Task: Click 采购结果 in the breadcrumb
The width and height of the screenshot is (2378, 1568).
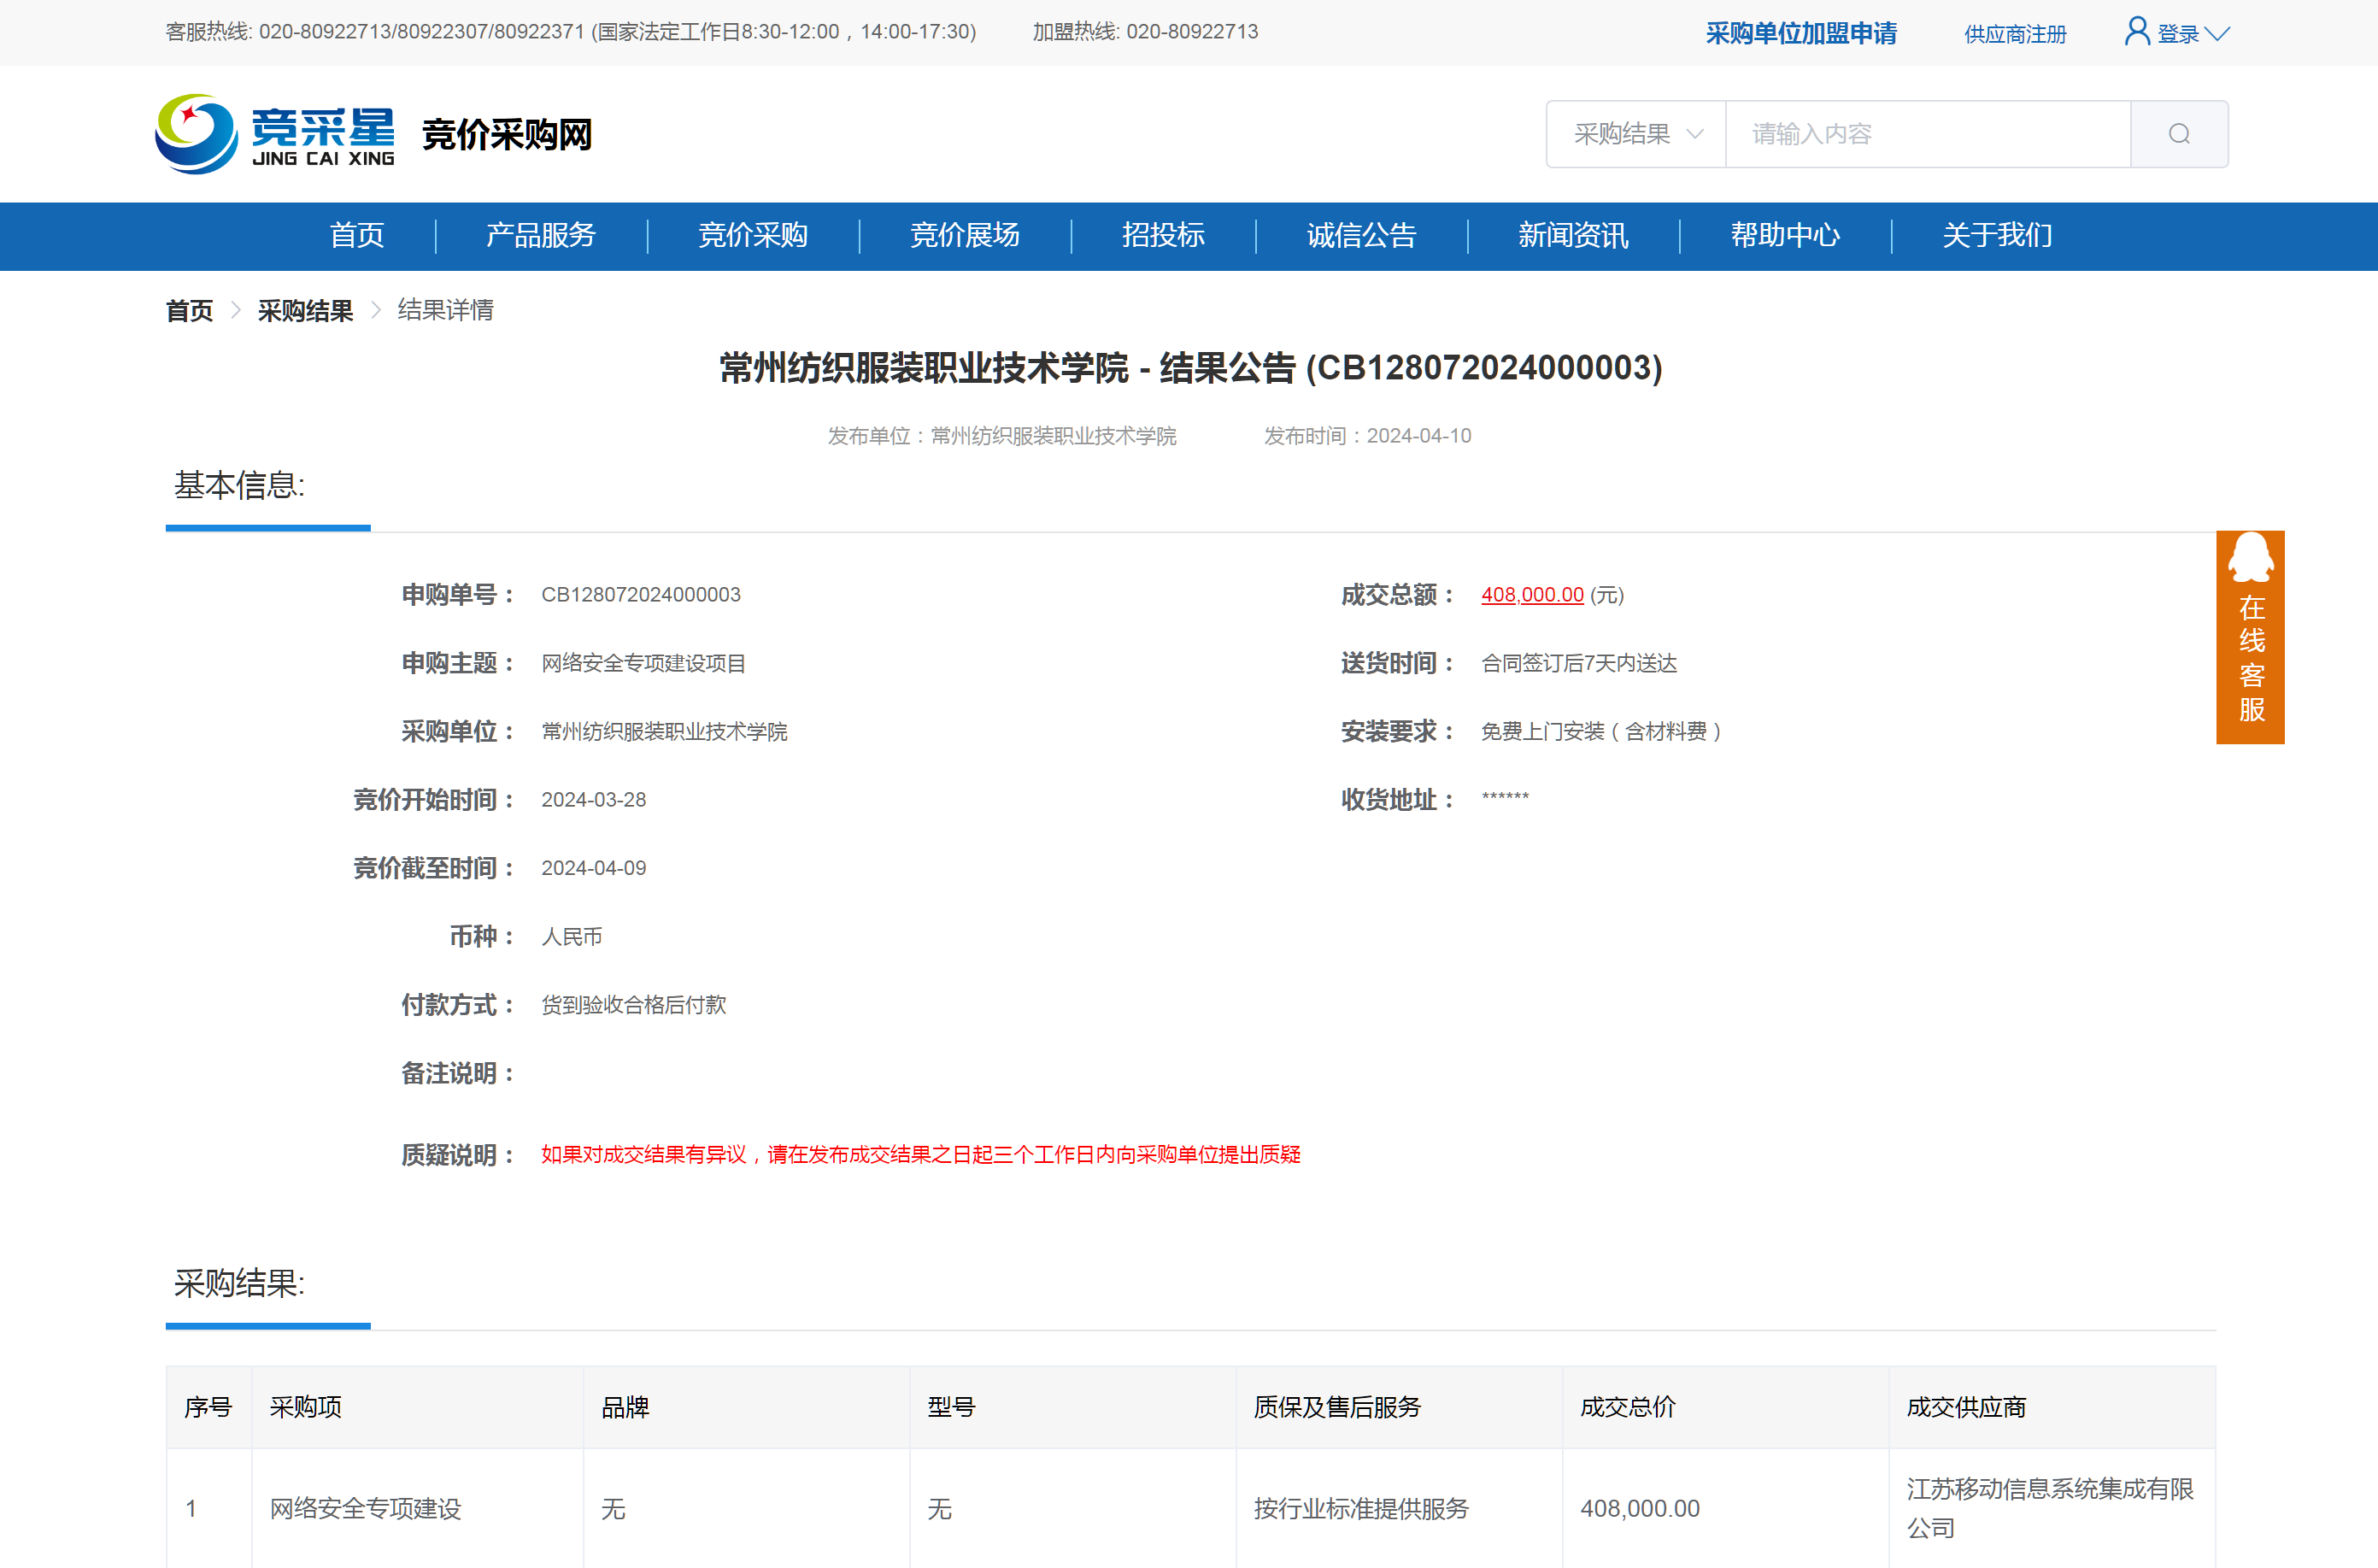Action: [305, 311]
